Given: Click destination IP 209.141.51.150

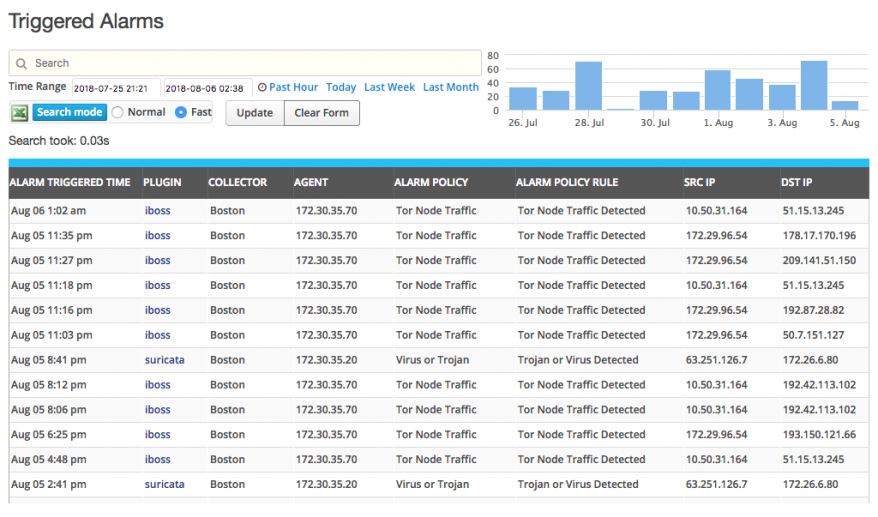Looking at the screenshot, I should click(x=819, y=260).
